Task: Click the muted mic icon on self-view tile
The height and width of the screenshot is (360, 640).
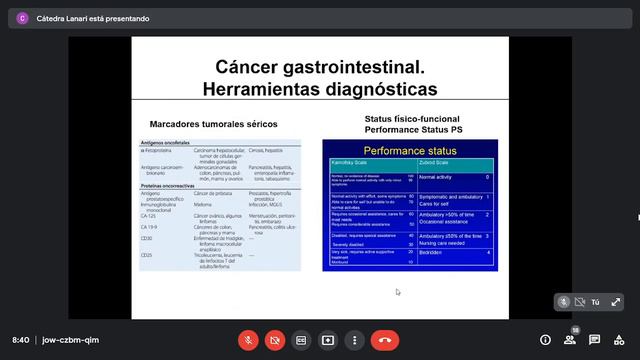Action: coord(564,302)
